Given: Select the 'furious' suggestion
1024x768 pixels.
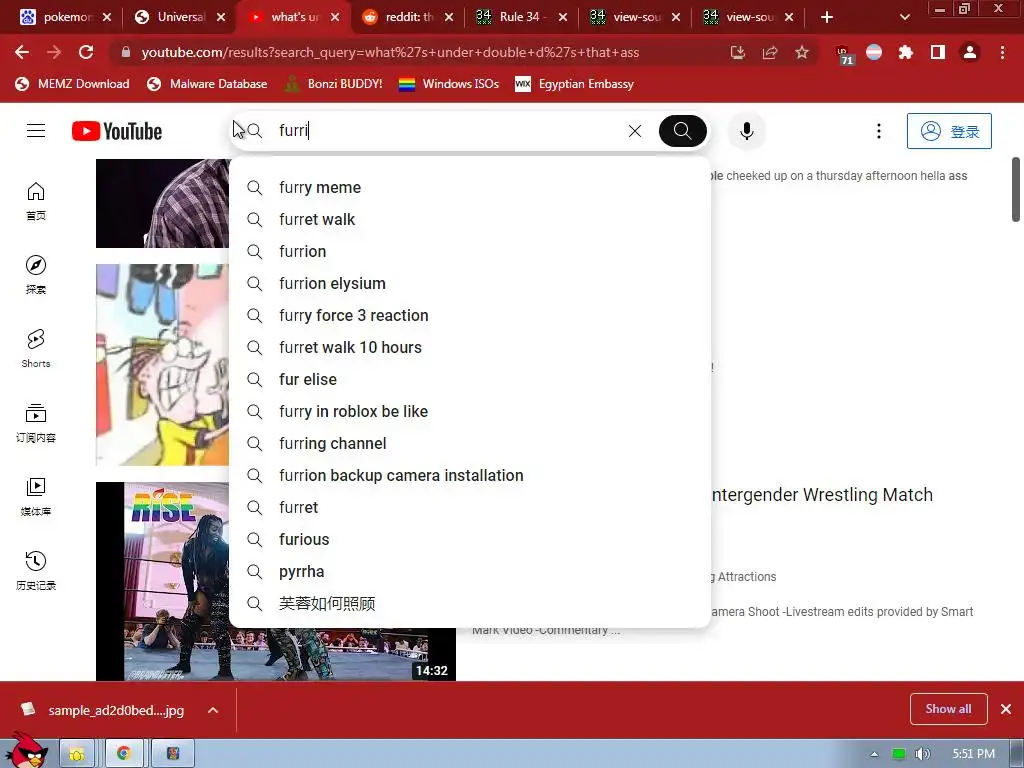Looking at the screenshot, I should coord(470,539).
